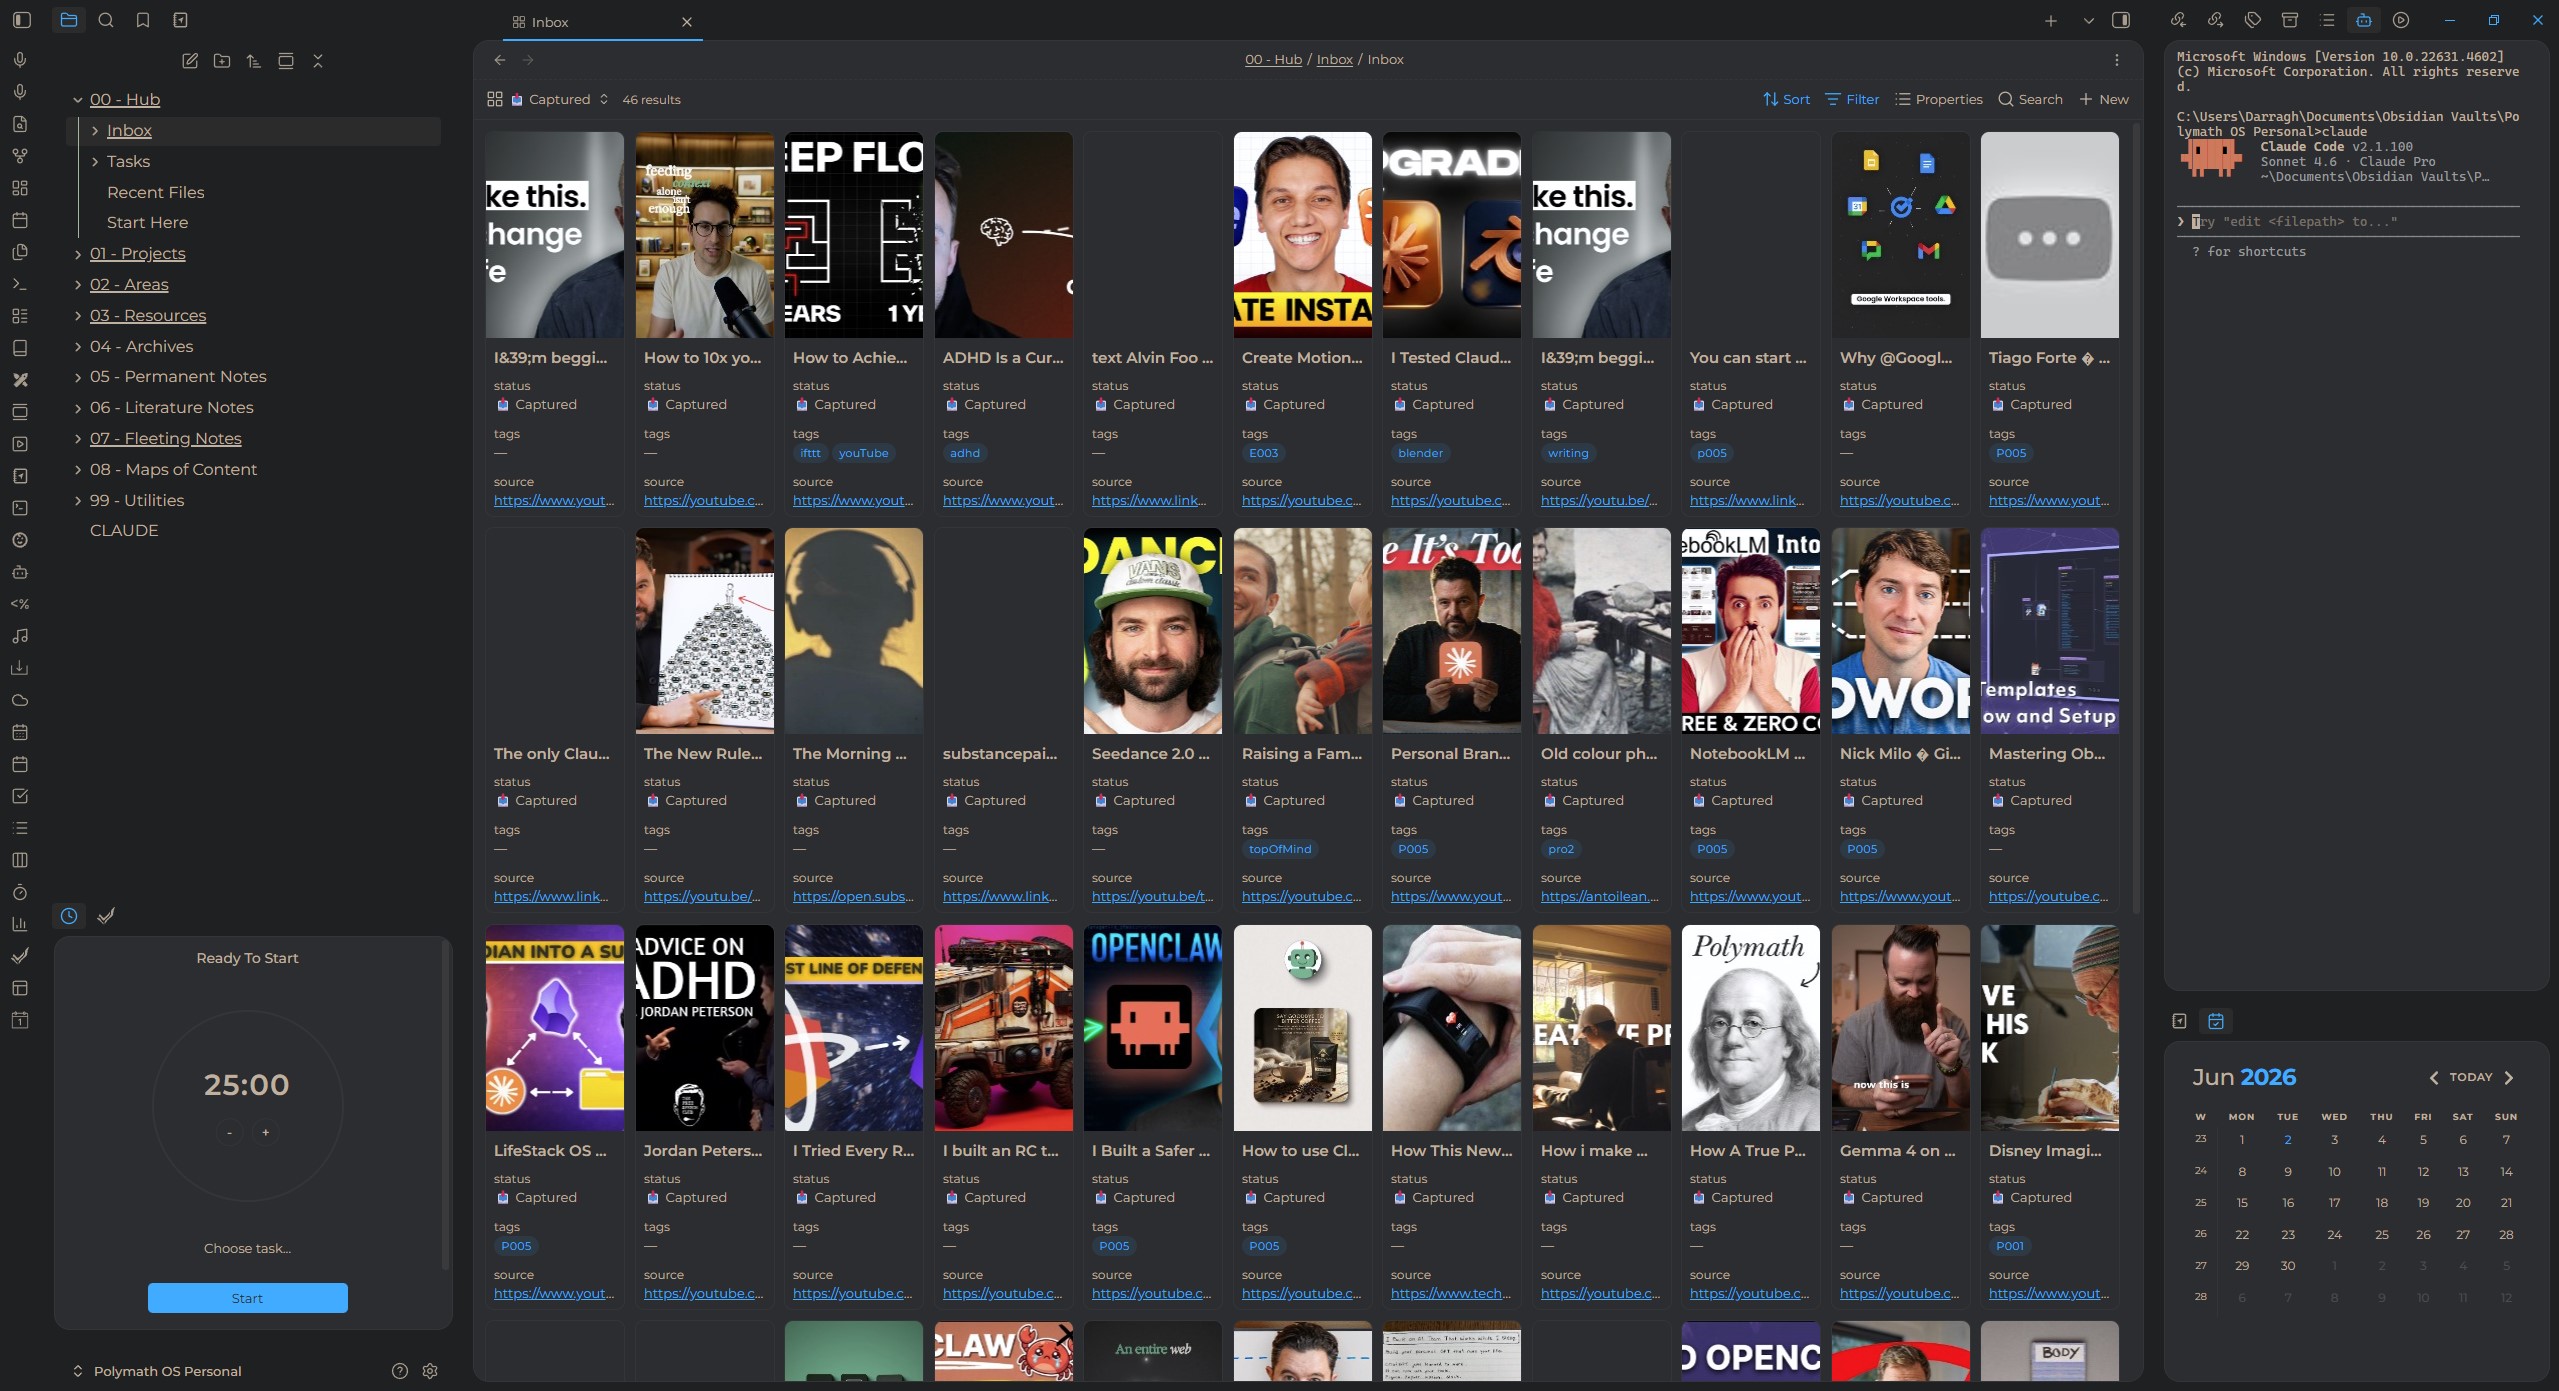Screen dimensions: 2559x1391
Task: Open the Backlinks panel icon
Action: pos(2178,20)
